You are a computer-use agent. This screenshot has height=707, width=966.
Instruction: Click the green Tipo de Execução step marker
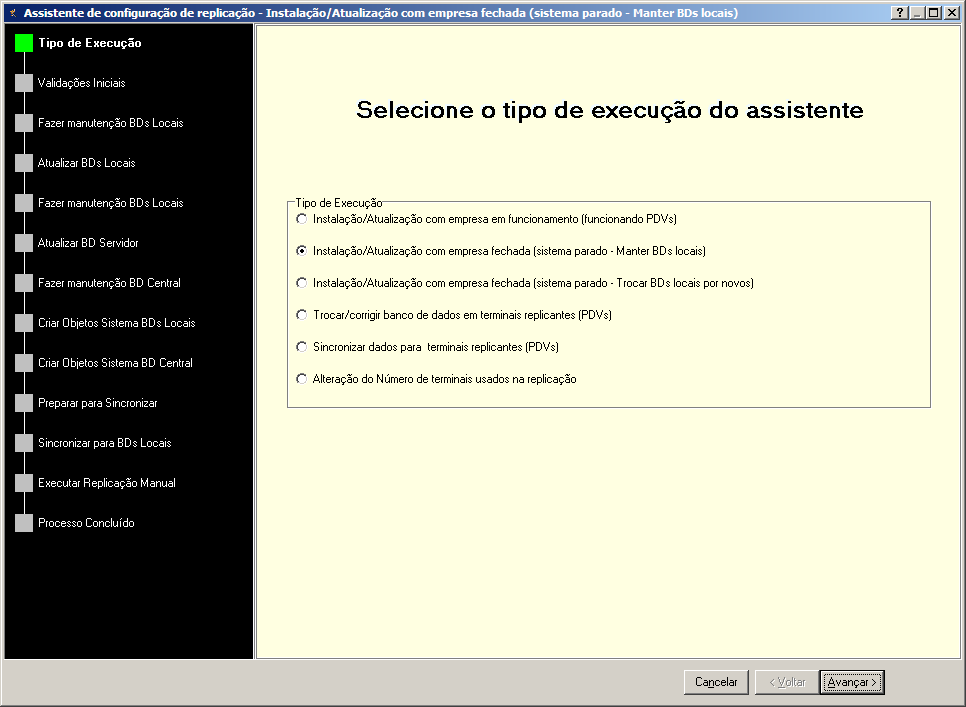point(24,43)
